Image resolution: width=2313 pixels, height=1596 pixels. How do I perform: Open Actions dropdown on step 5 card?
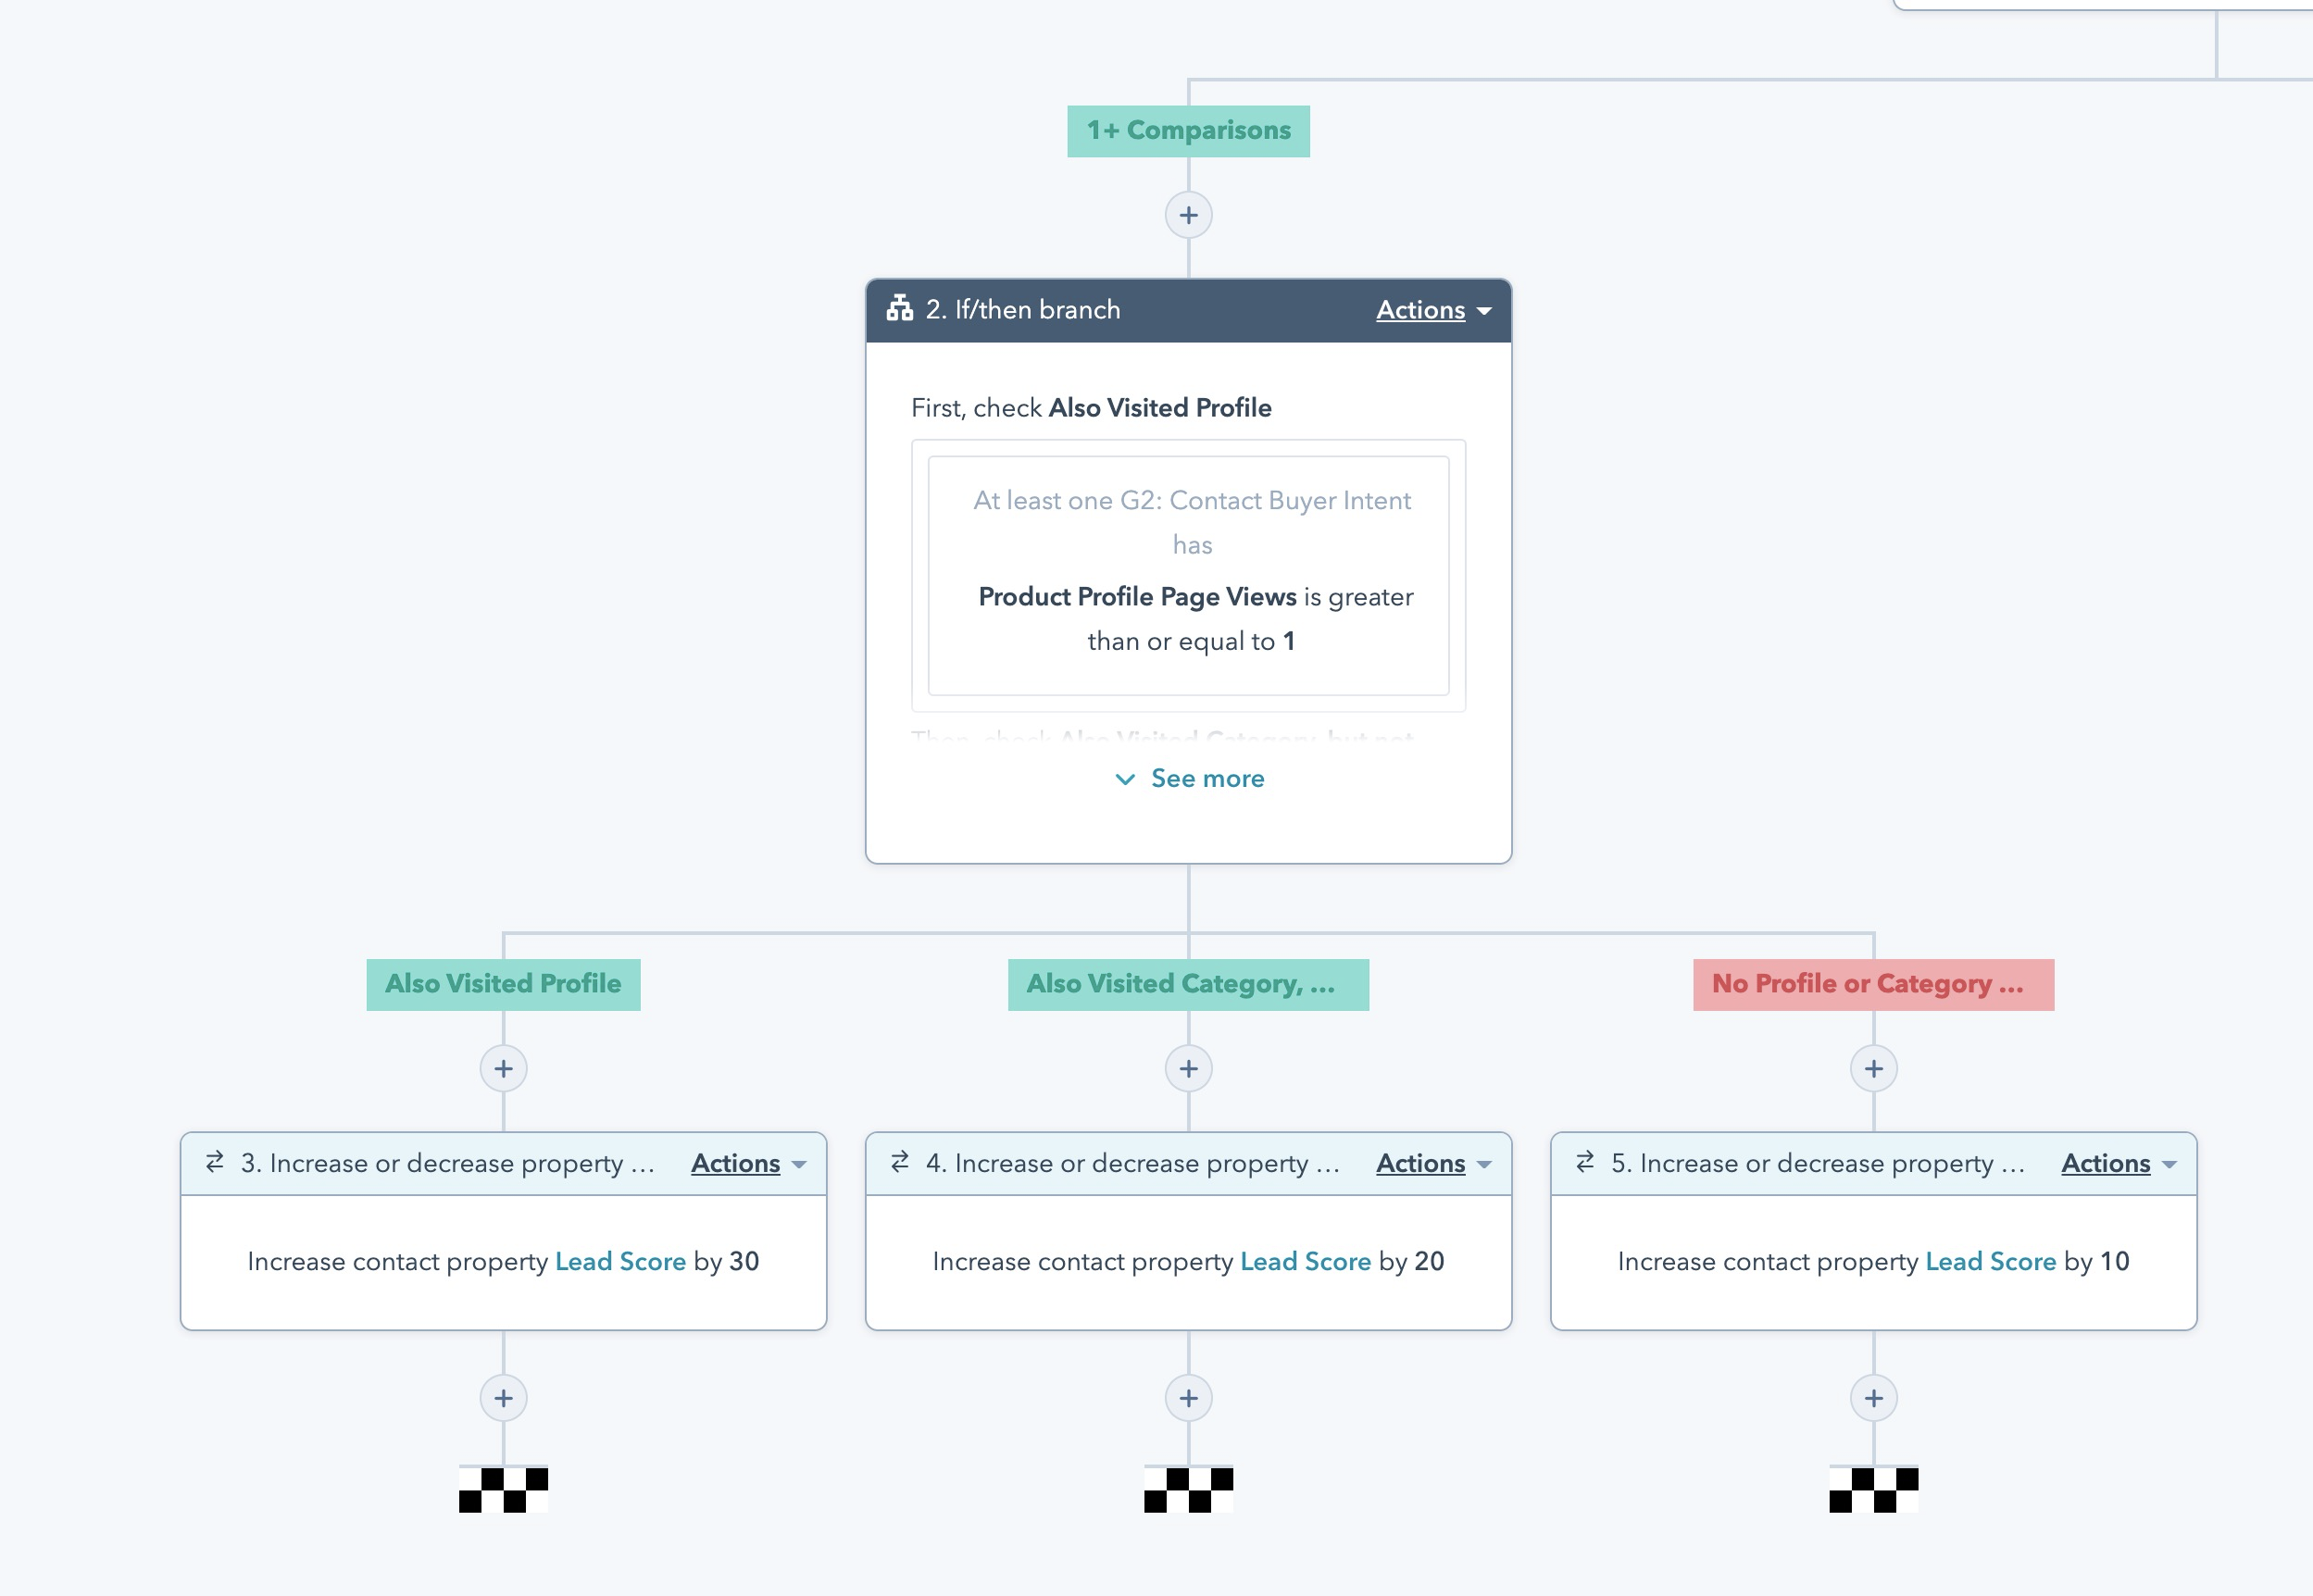click(x=2117, y=1163)
